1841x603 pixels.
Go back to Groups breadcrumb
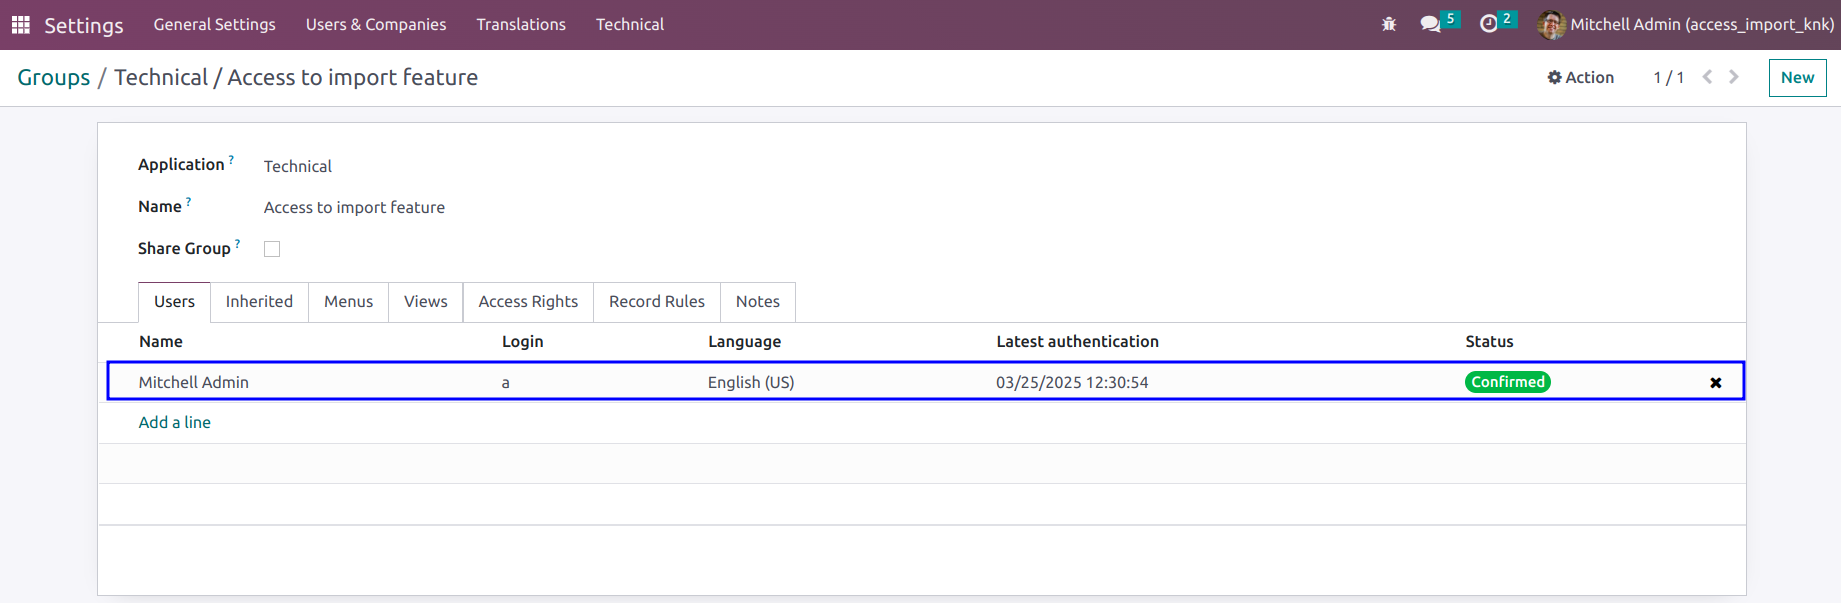click(x=54, y=77)
